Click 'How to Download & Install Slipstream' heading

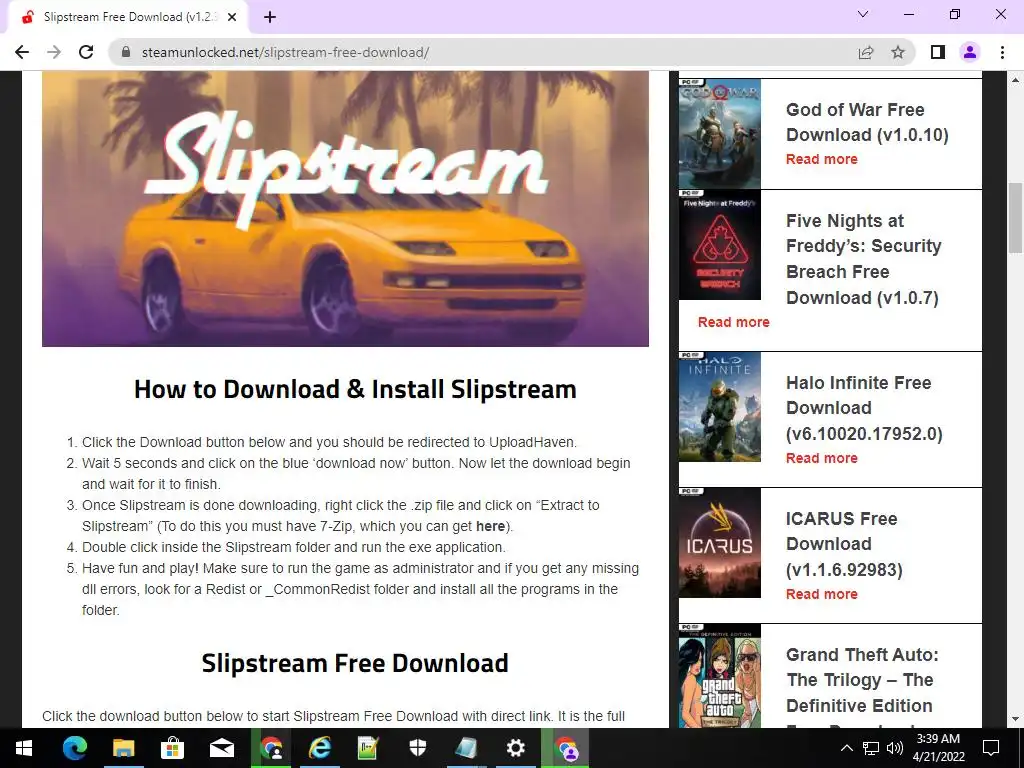[x=355, y=389]
